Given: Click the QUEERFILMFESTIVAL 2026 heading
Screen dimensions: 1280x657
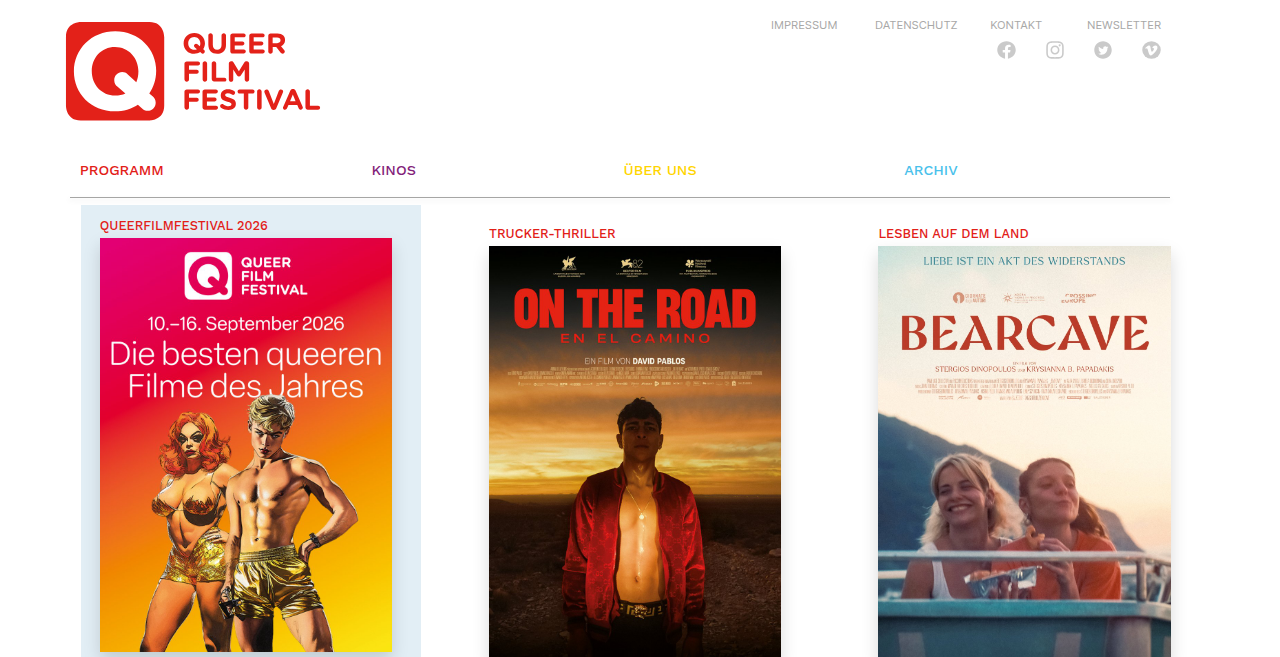Looking at the screenshot, I should tap(184, 226).
